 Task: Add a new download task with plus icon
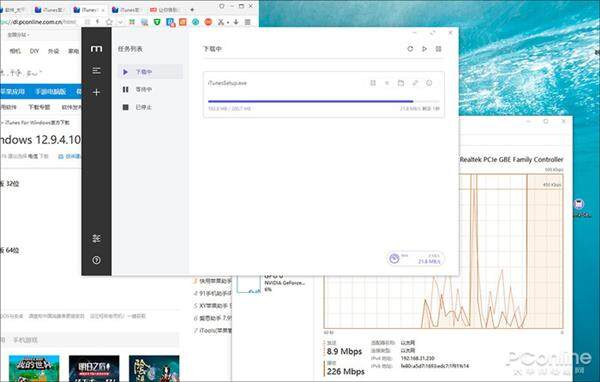(x=96, y=92)
